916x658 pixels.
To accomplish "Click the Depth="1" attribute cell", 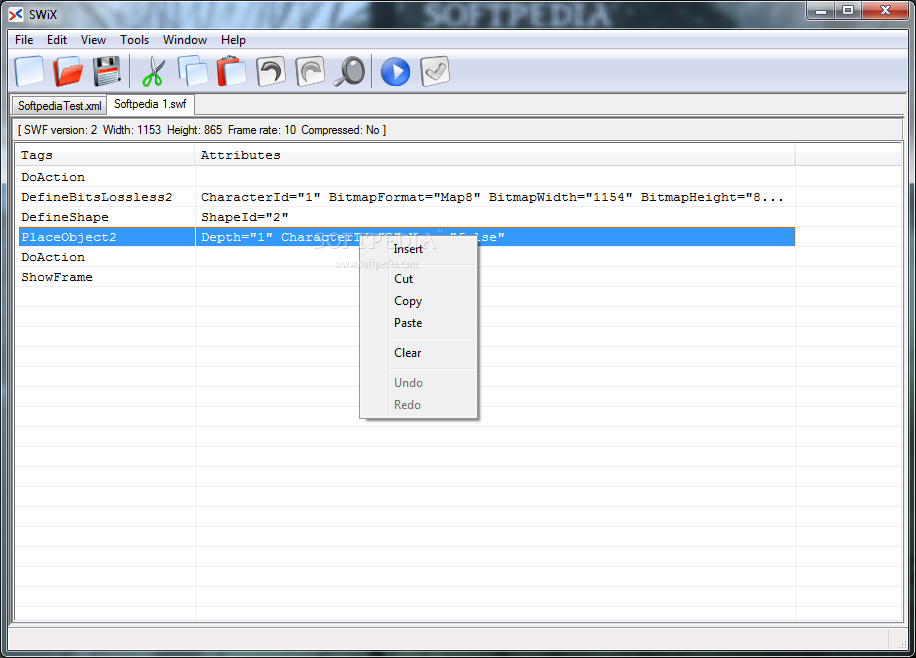I will [x=495, y=237].
